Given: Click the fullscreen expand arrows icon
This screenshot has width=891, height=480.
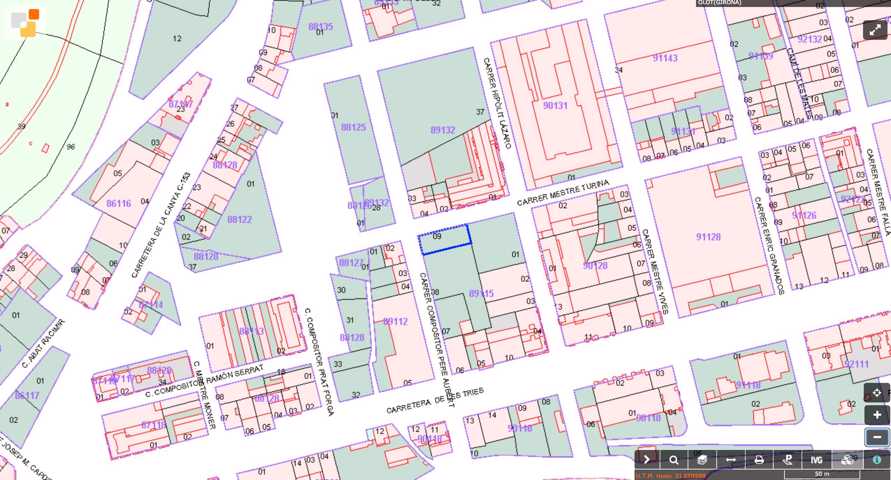Looking at the screenshot, I should 876,29.
